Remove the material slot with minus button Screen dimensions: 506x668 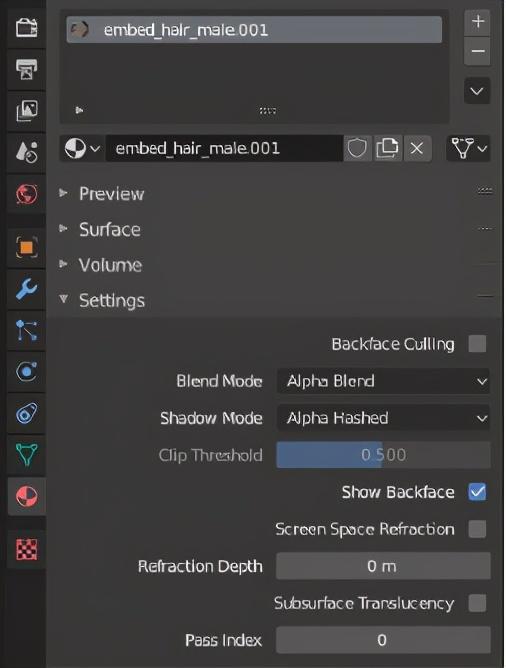(477, 52)
